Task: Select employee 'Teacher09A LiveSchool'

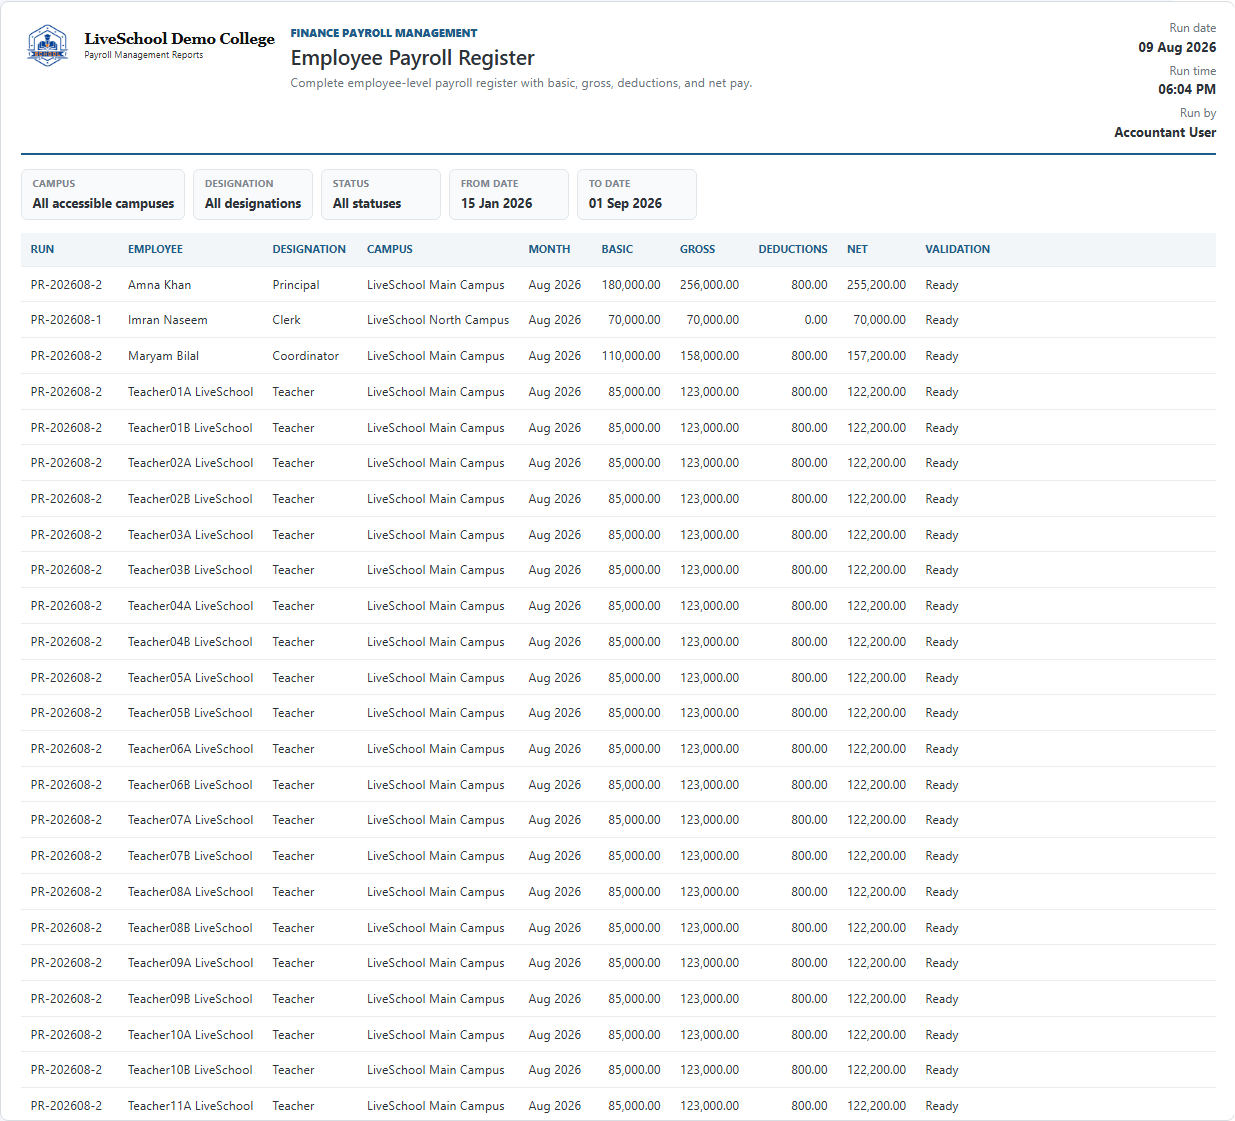Action: coord(190,963)
